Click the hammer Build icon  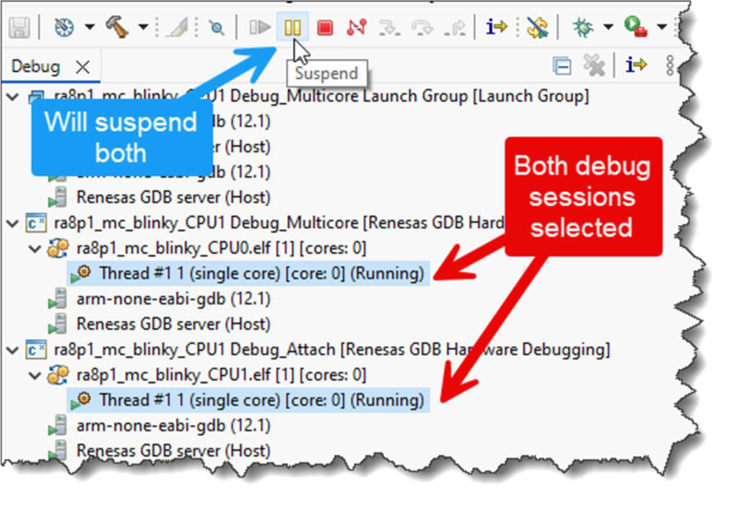click(x=117, y=27)
